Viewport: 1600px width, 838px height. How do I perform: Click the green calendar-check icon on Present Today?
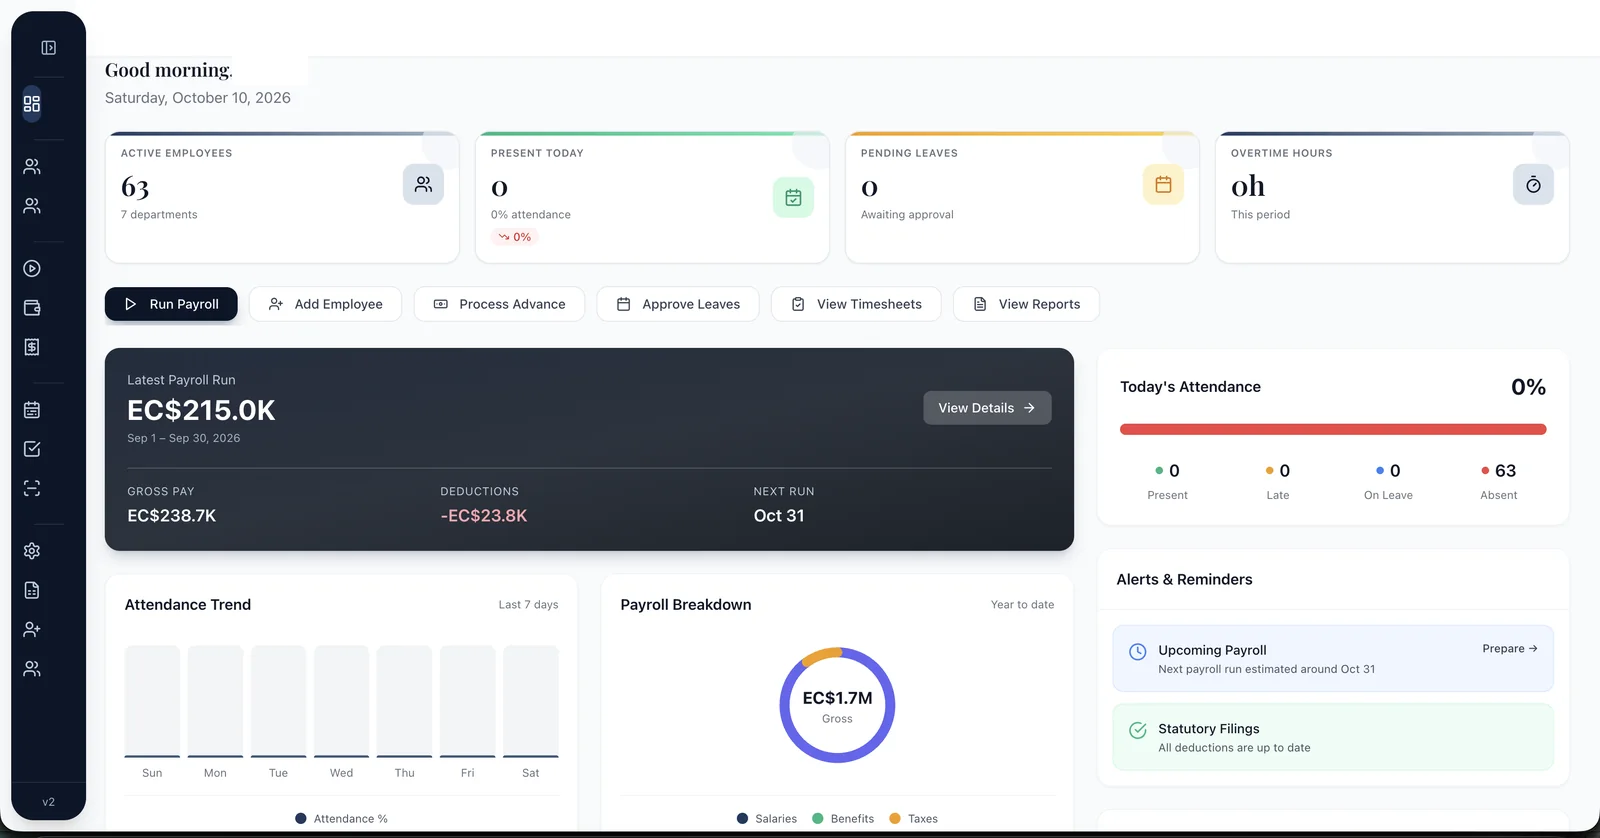[793, 198]
